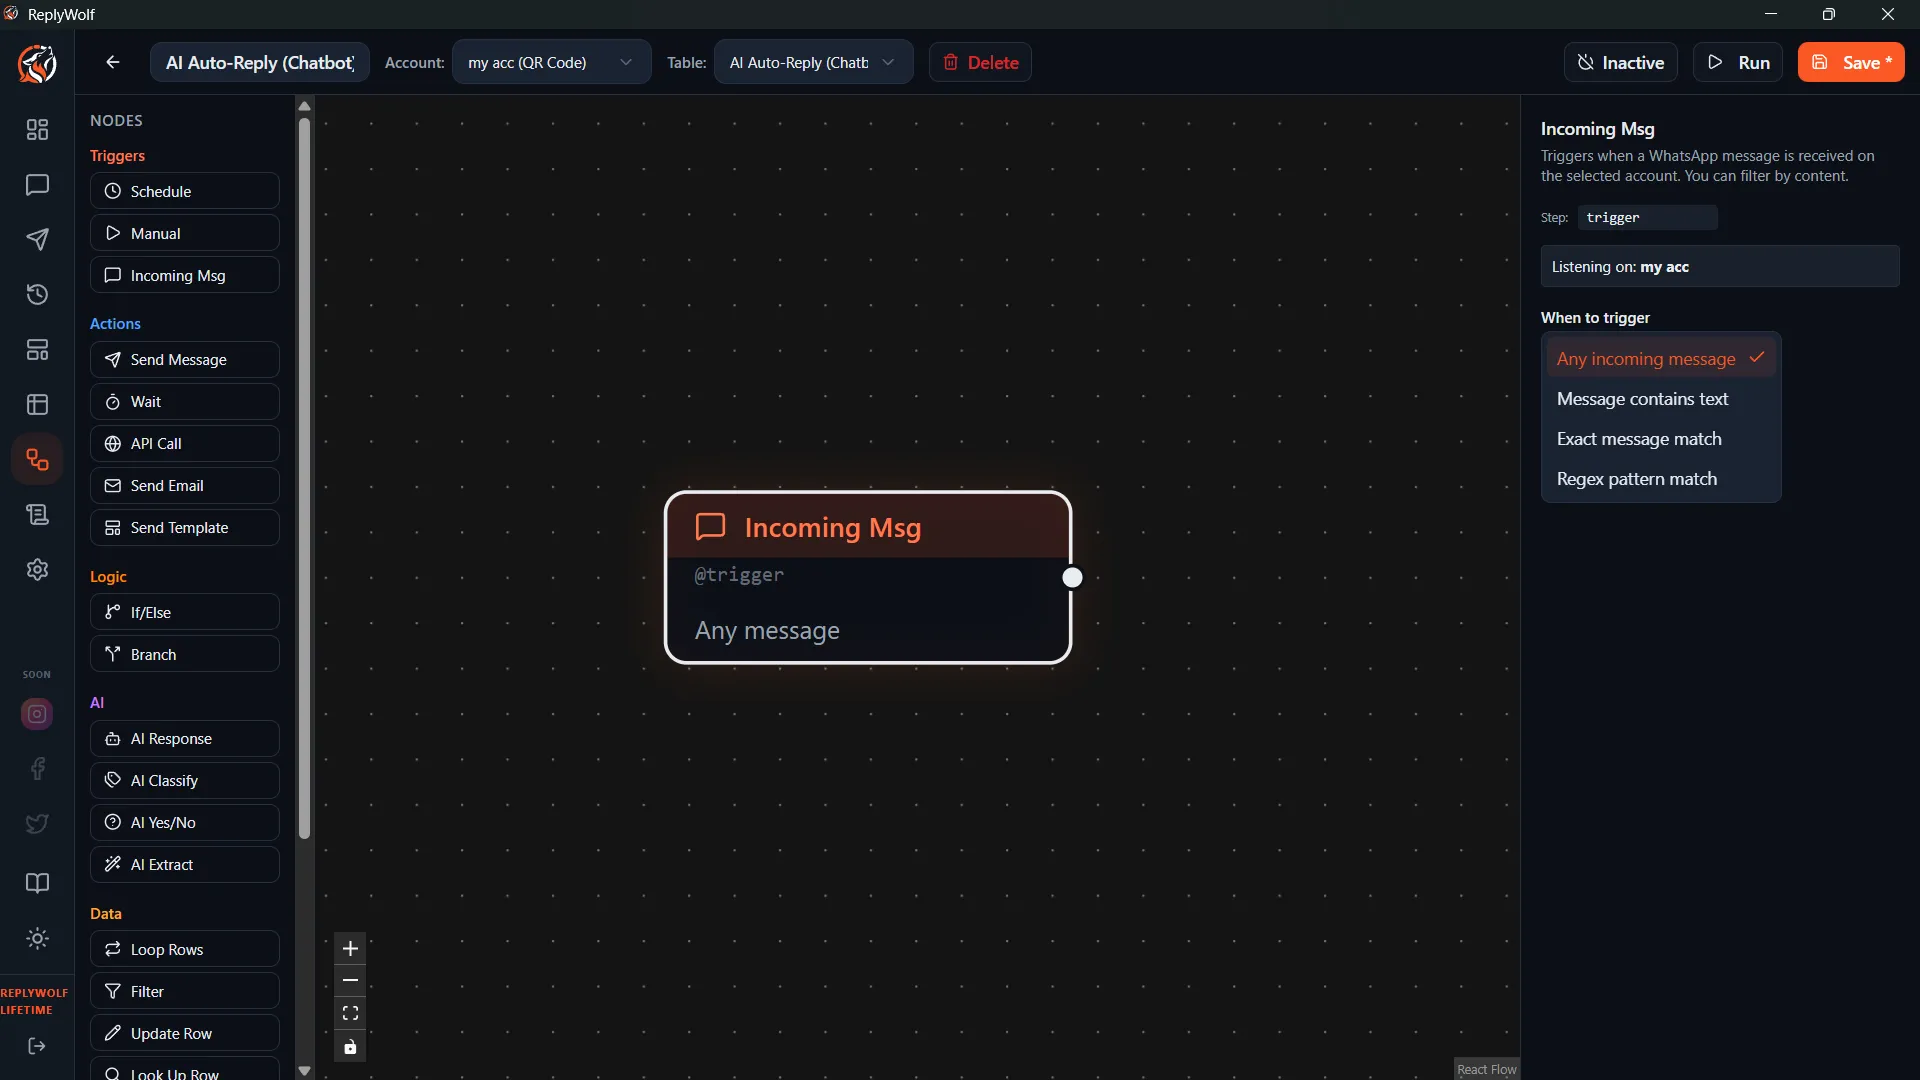Add an If/Else logic node
The height and width of the screenshot is (1080, 1920).
click(x=185, y=612)
